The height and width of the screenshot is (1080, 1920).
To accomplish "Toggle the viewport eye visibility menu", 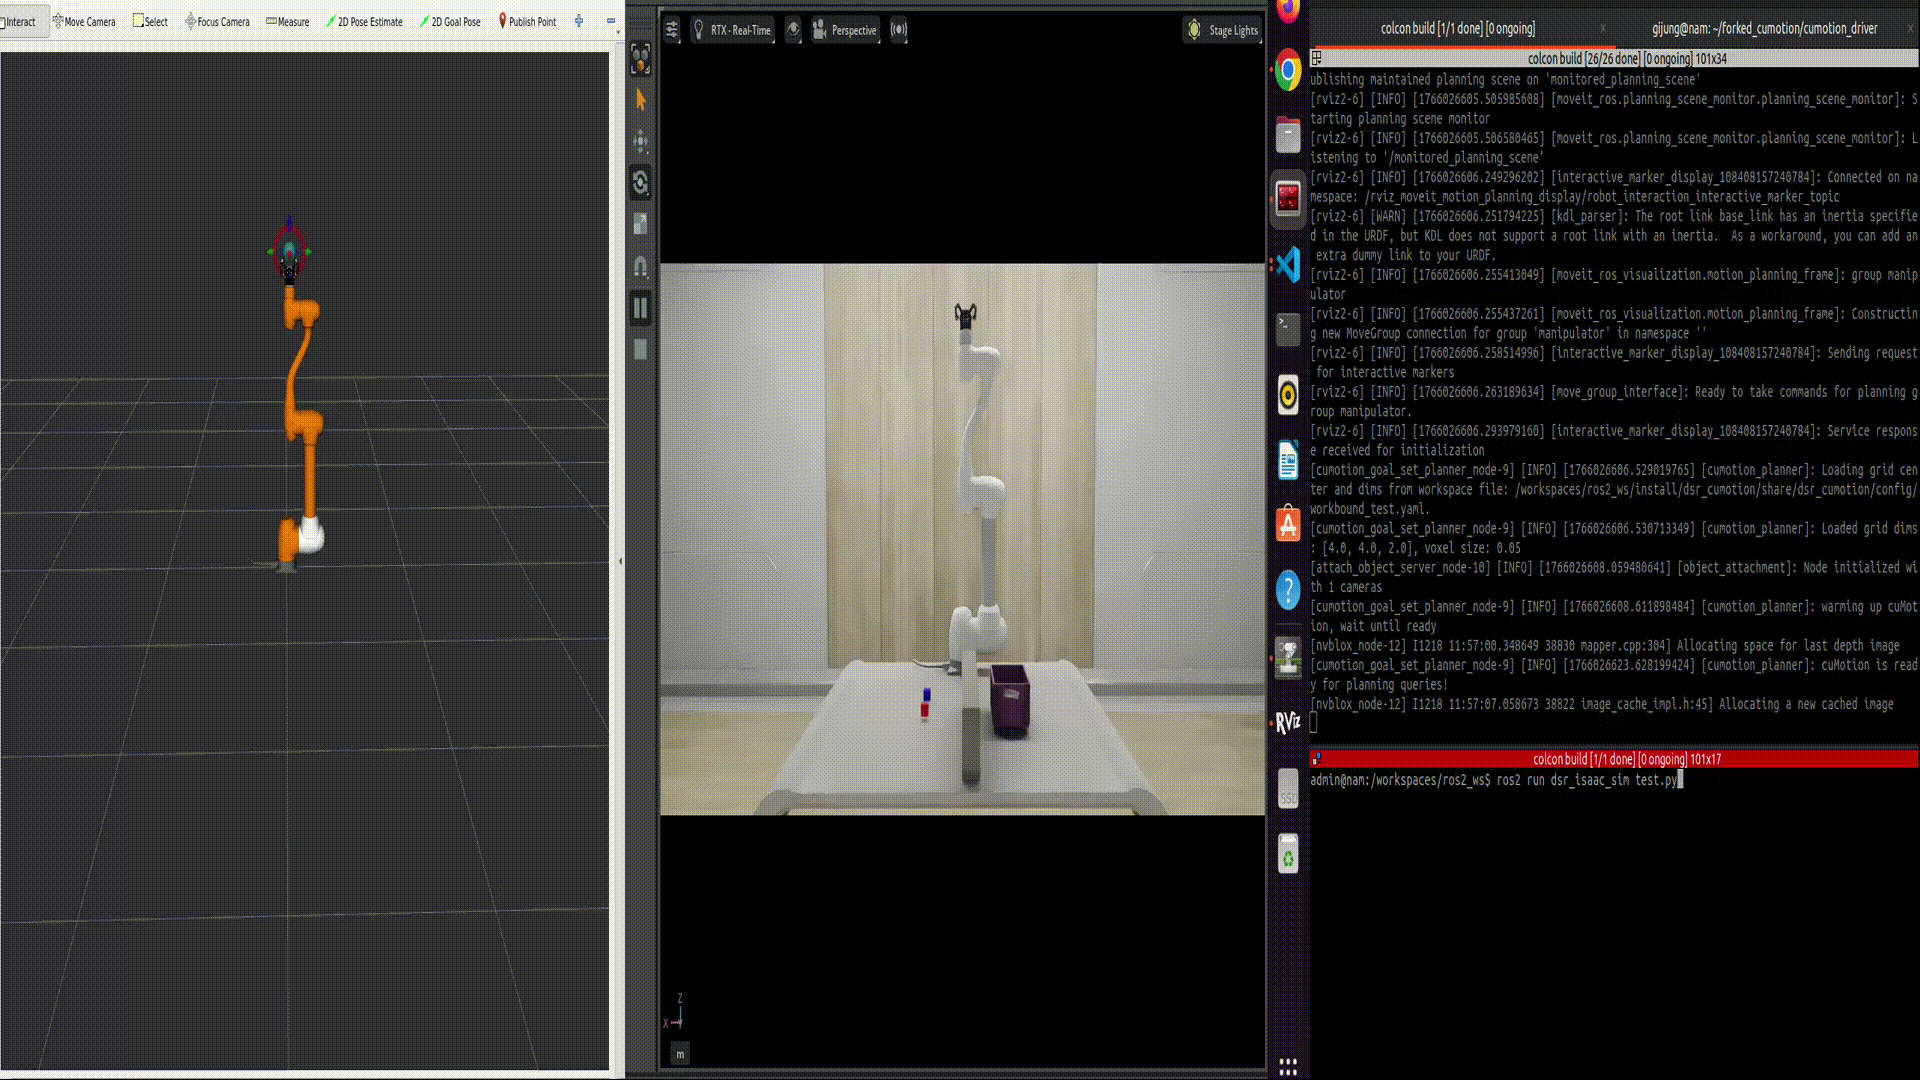I will pos(793,30).
